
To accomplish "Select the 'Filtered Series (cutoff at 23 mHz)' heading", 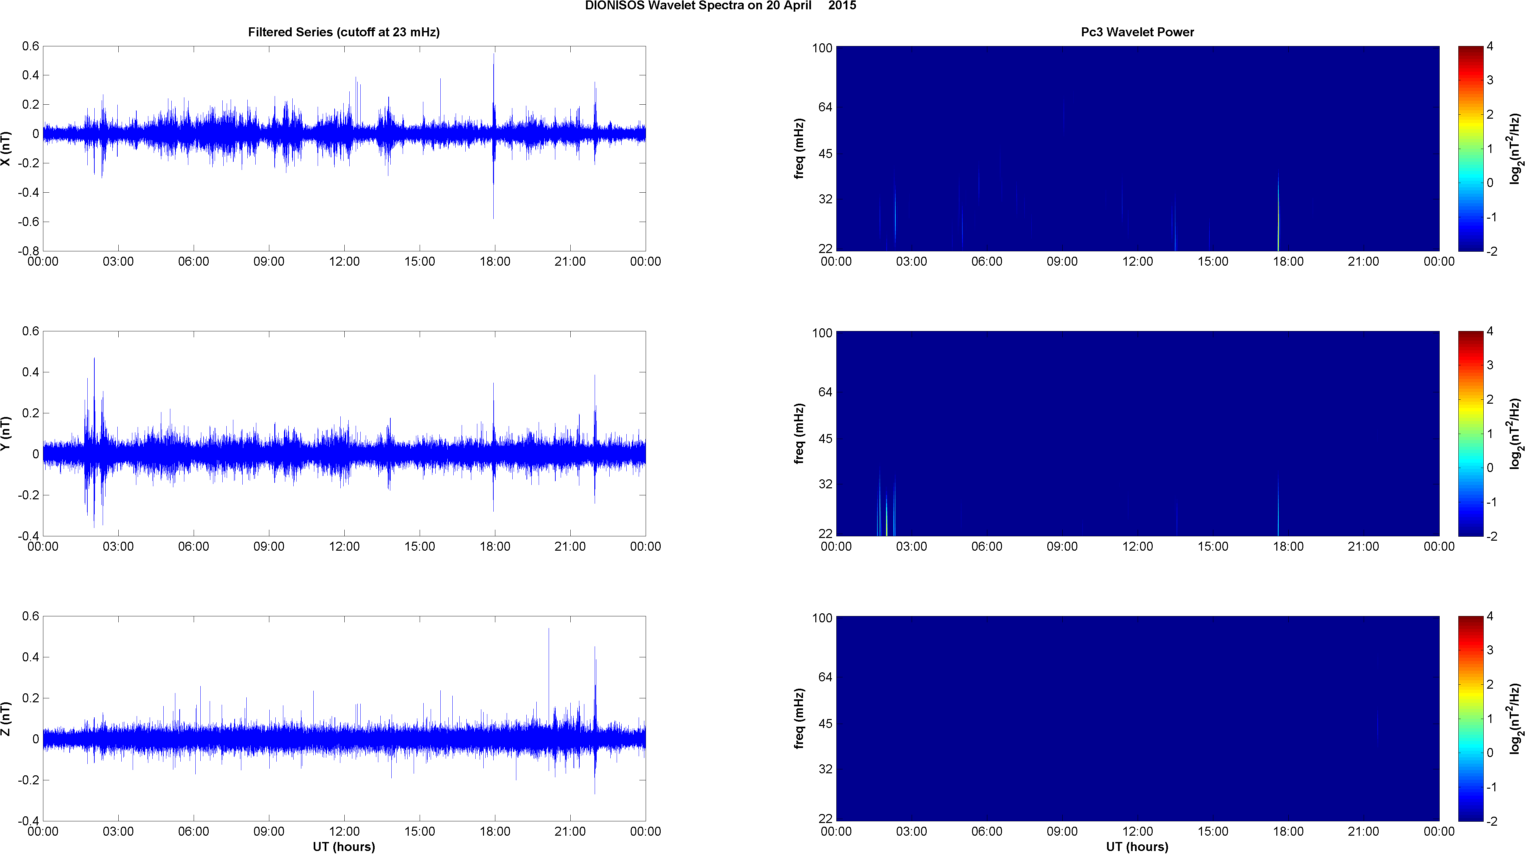I will 344,32.
